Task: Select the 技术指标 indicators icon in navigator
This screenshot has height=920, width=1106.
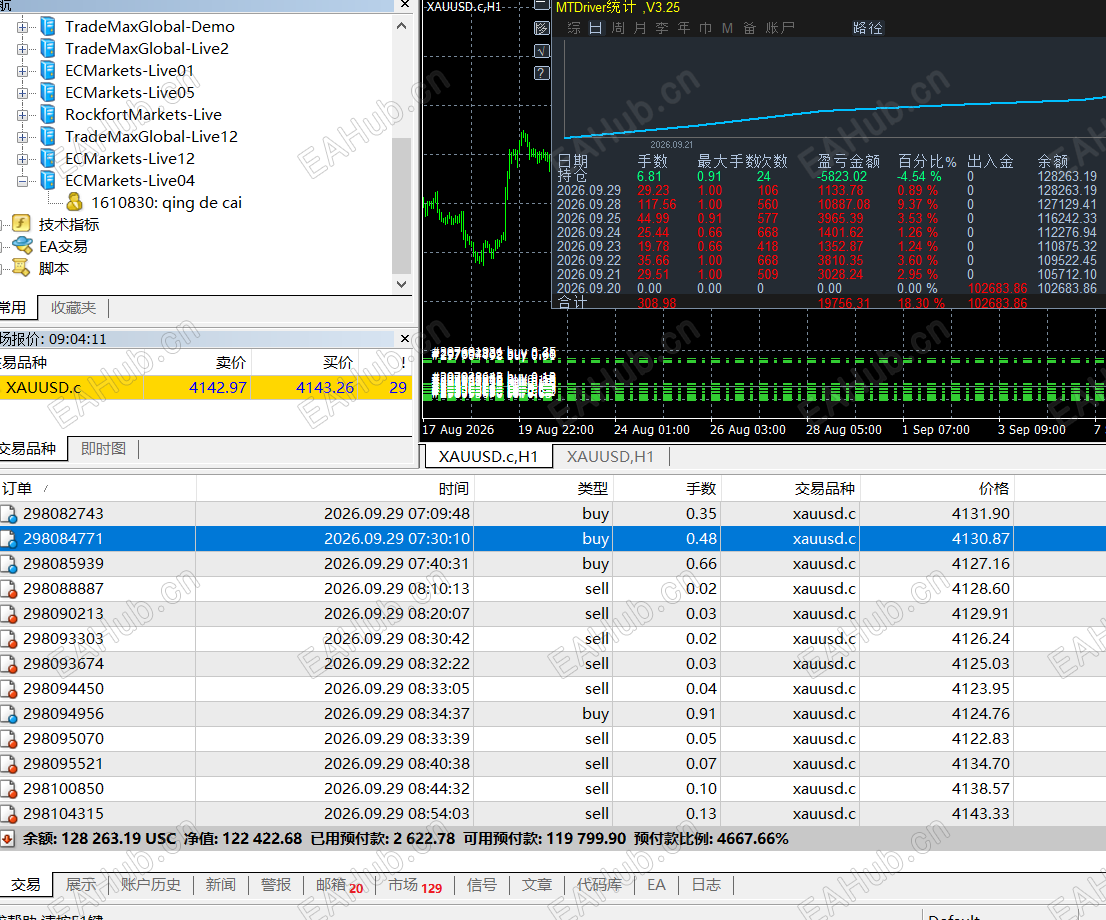Action: point(22,224)
